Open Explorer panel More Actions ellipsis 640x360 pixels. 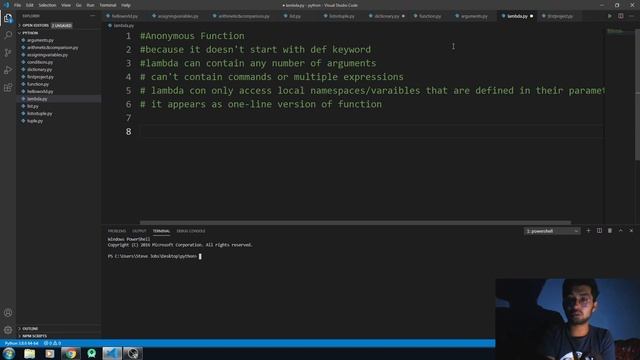point(93,16)
